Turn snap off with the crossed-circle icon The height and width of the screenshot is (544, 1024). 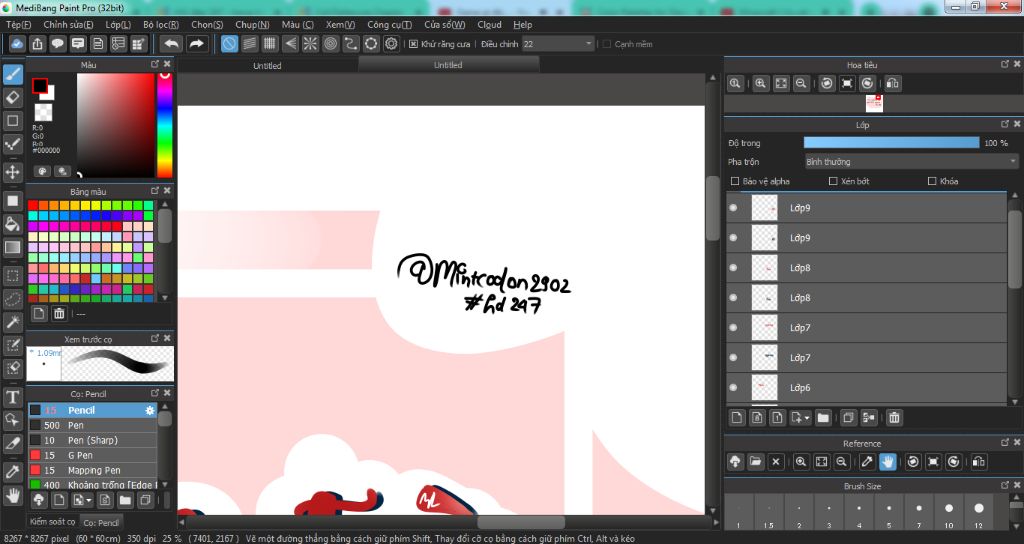229,44
